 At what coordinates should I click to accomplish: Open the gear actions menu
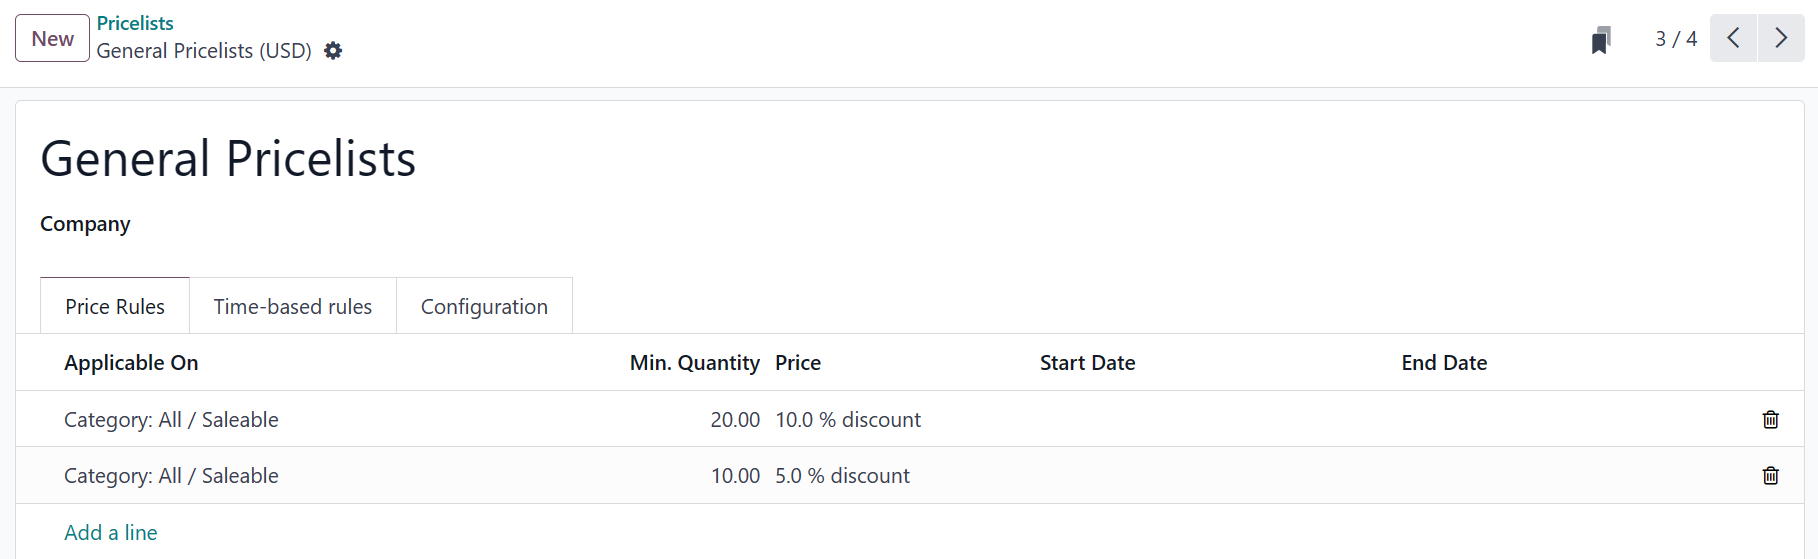coord(333,51)
